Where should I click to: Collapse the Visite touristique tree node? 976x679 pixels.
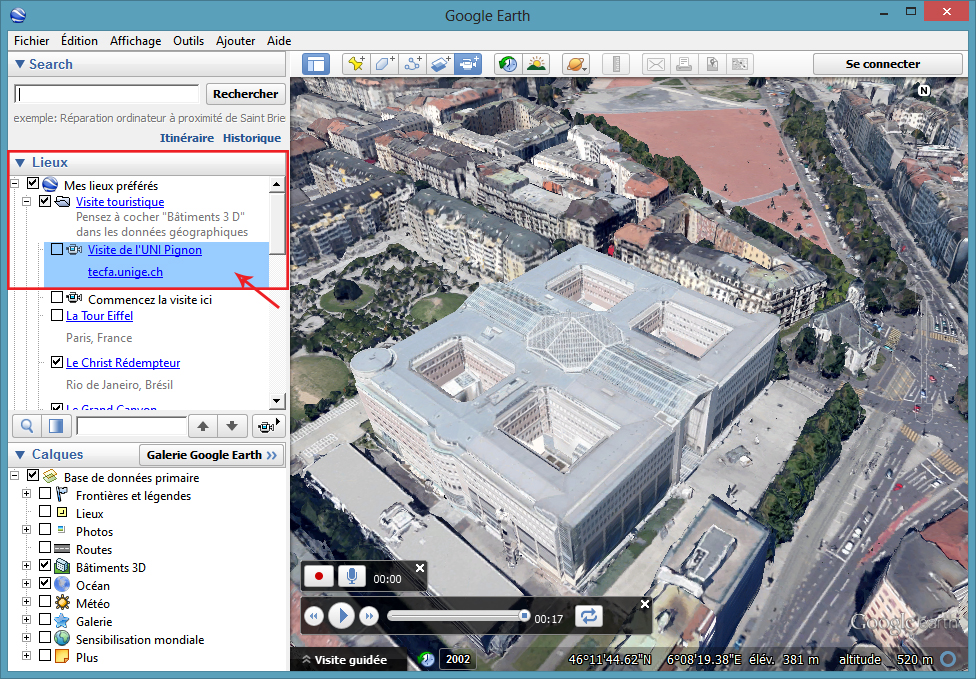pos(26,201)
